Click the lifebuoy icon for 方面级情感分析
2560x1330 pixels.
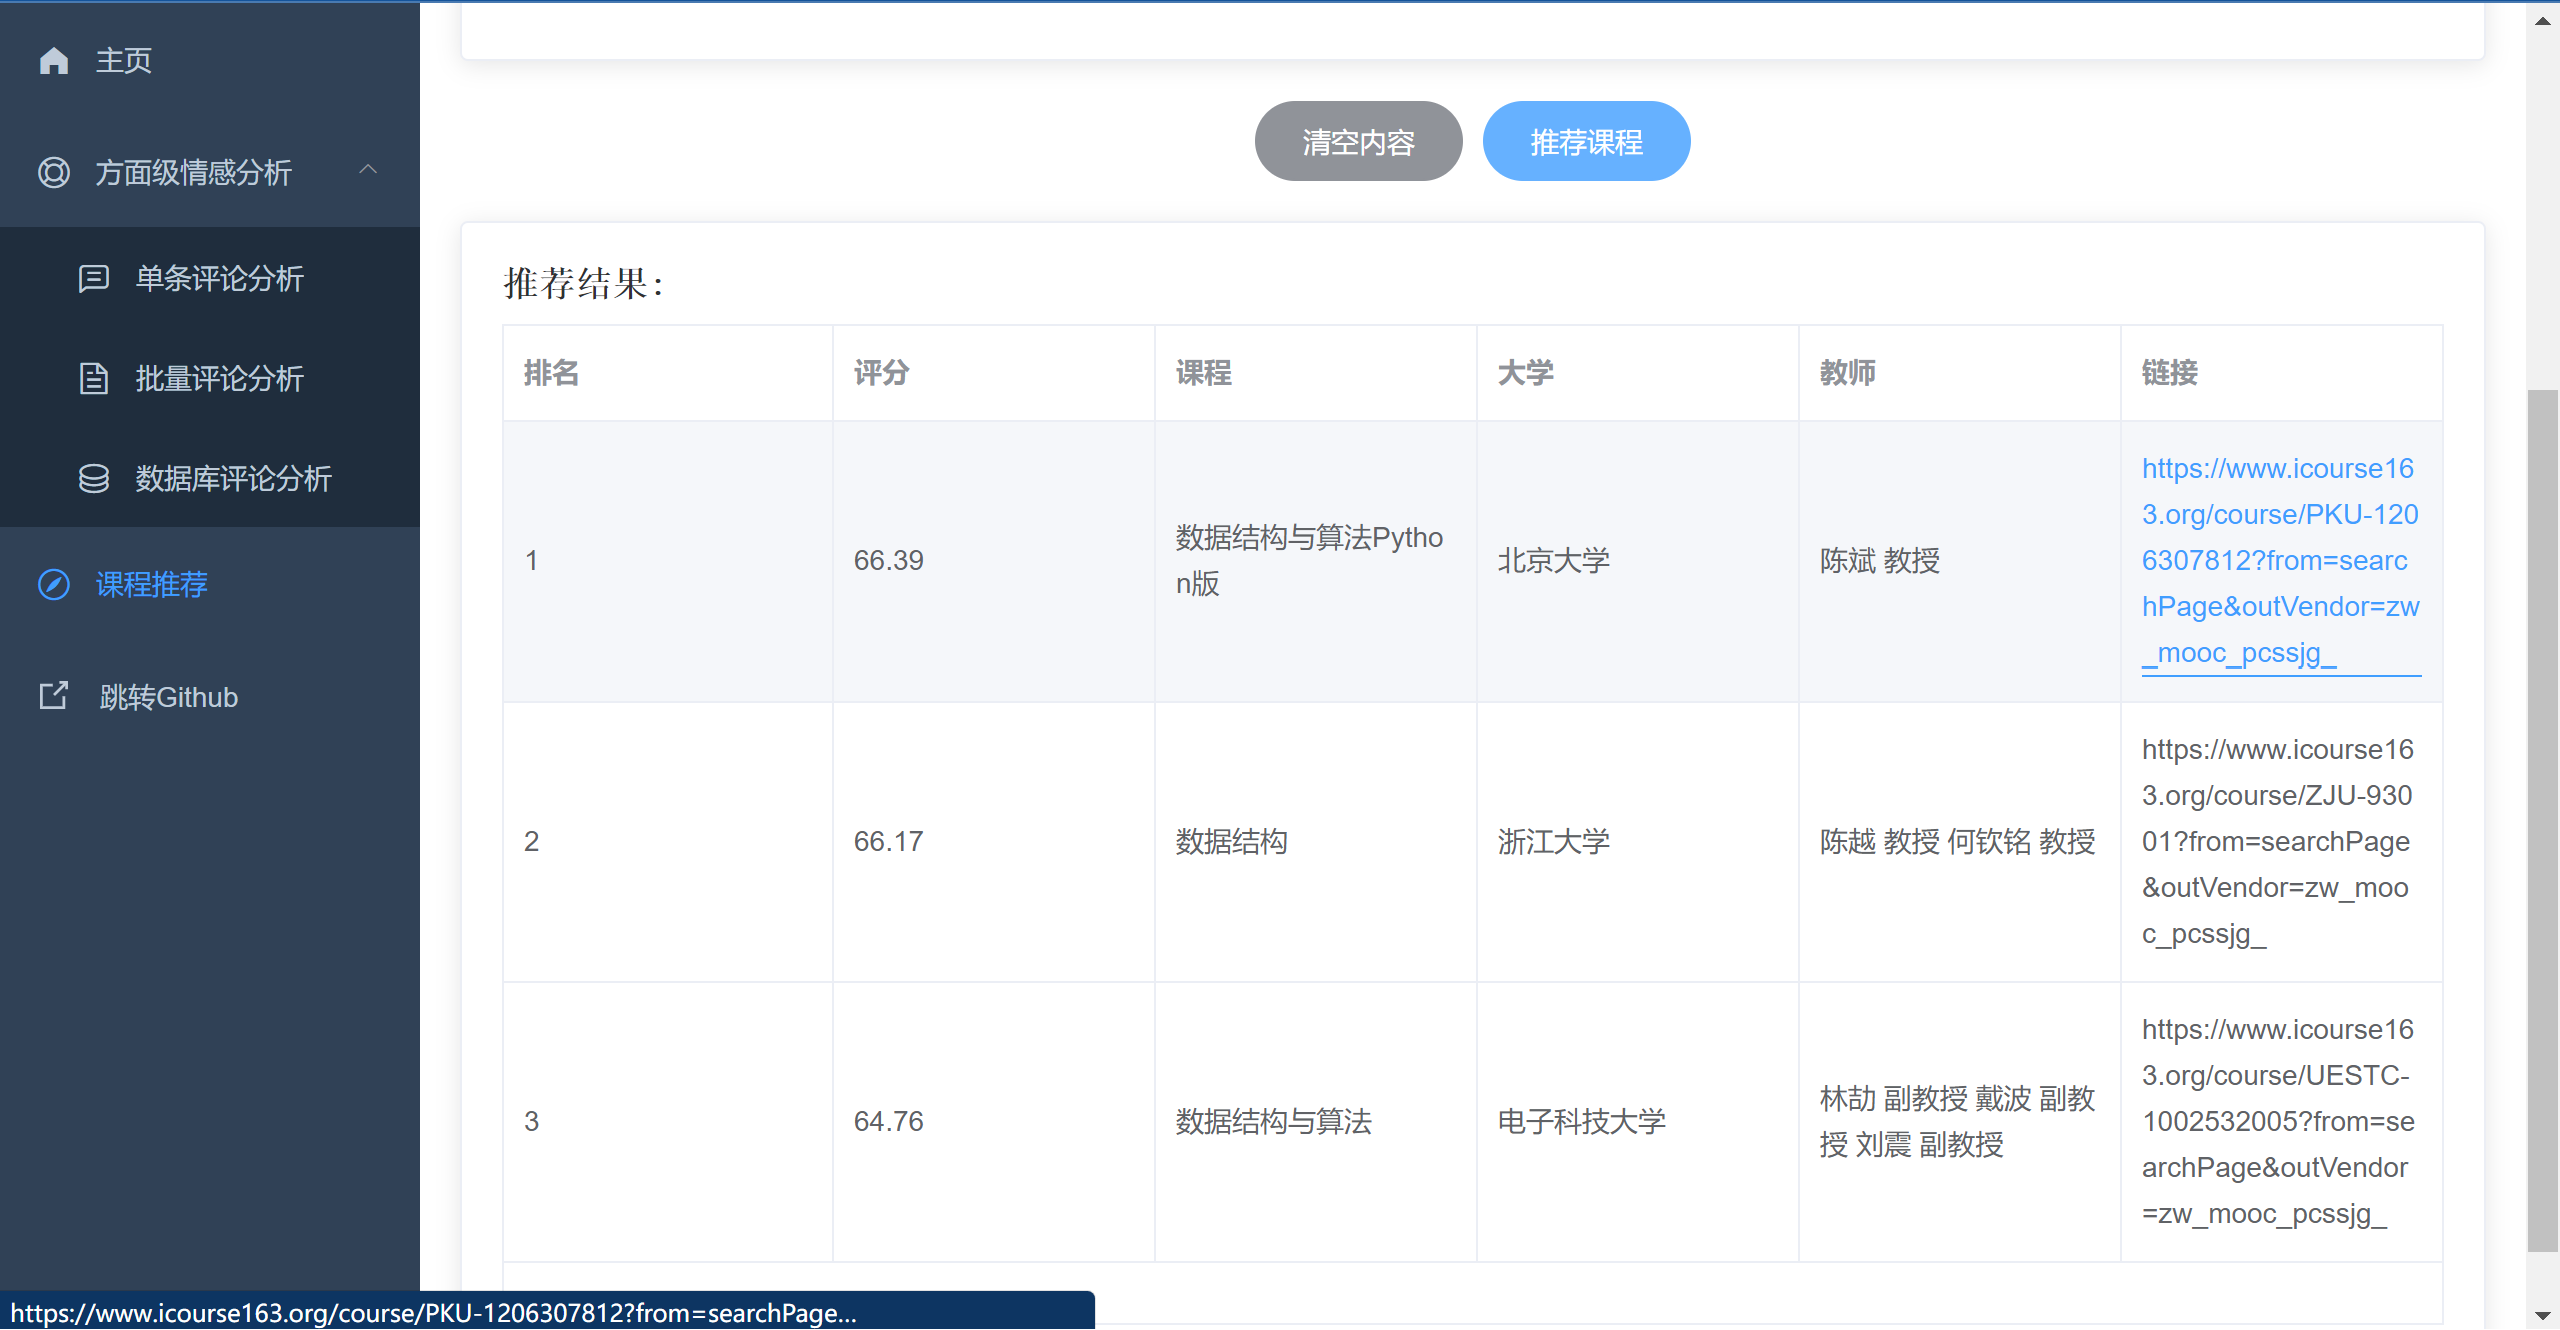click(x=54, y=172)
